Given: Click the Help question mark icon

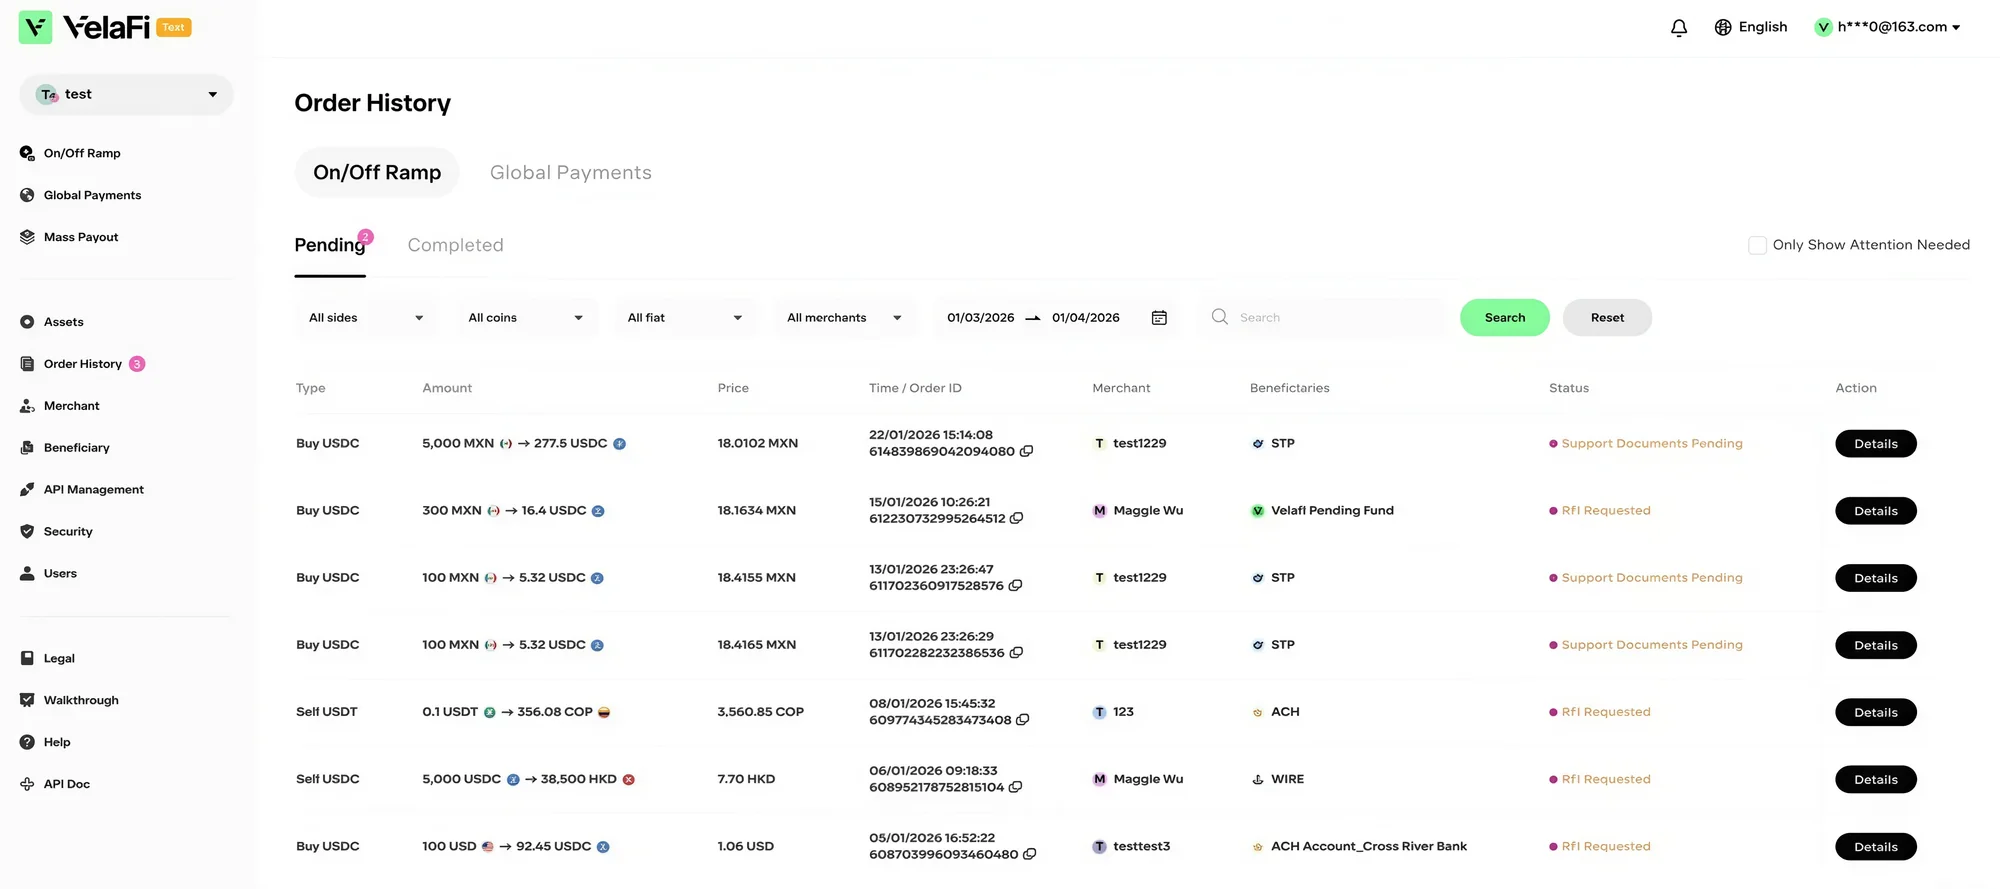Looking at the screenshot, I should point(27,742).
